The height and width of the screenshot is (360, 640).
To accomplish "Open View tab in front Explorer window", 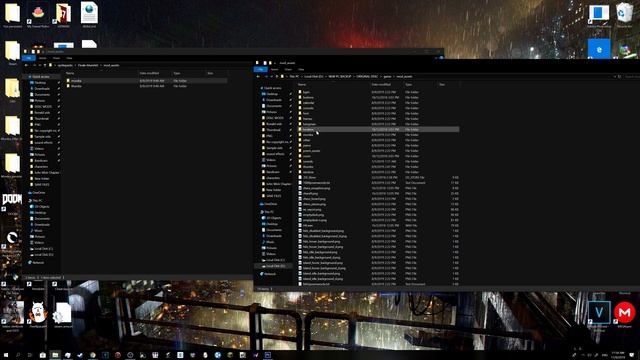I will click(x=301, y=69).
